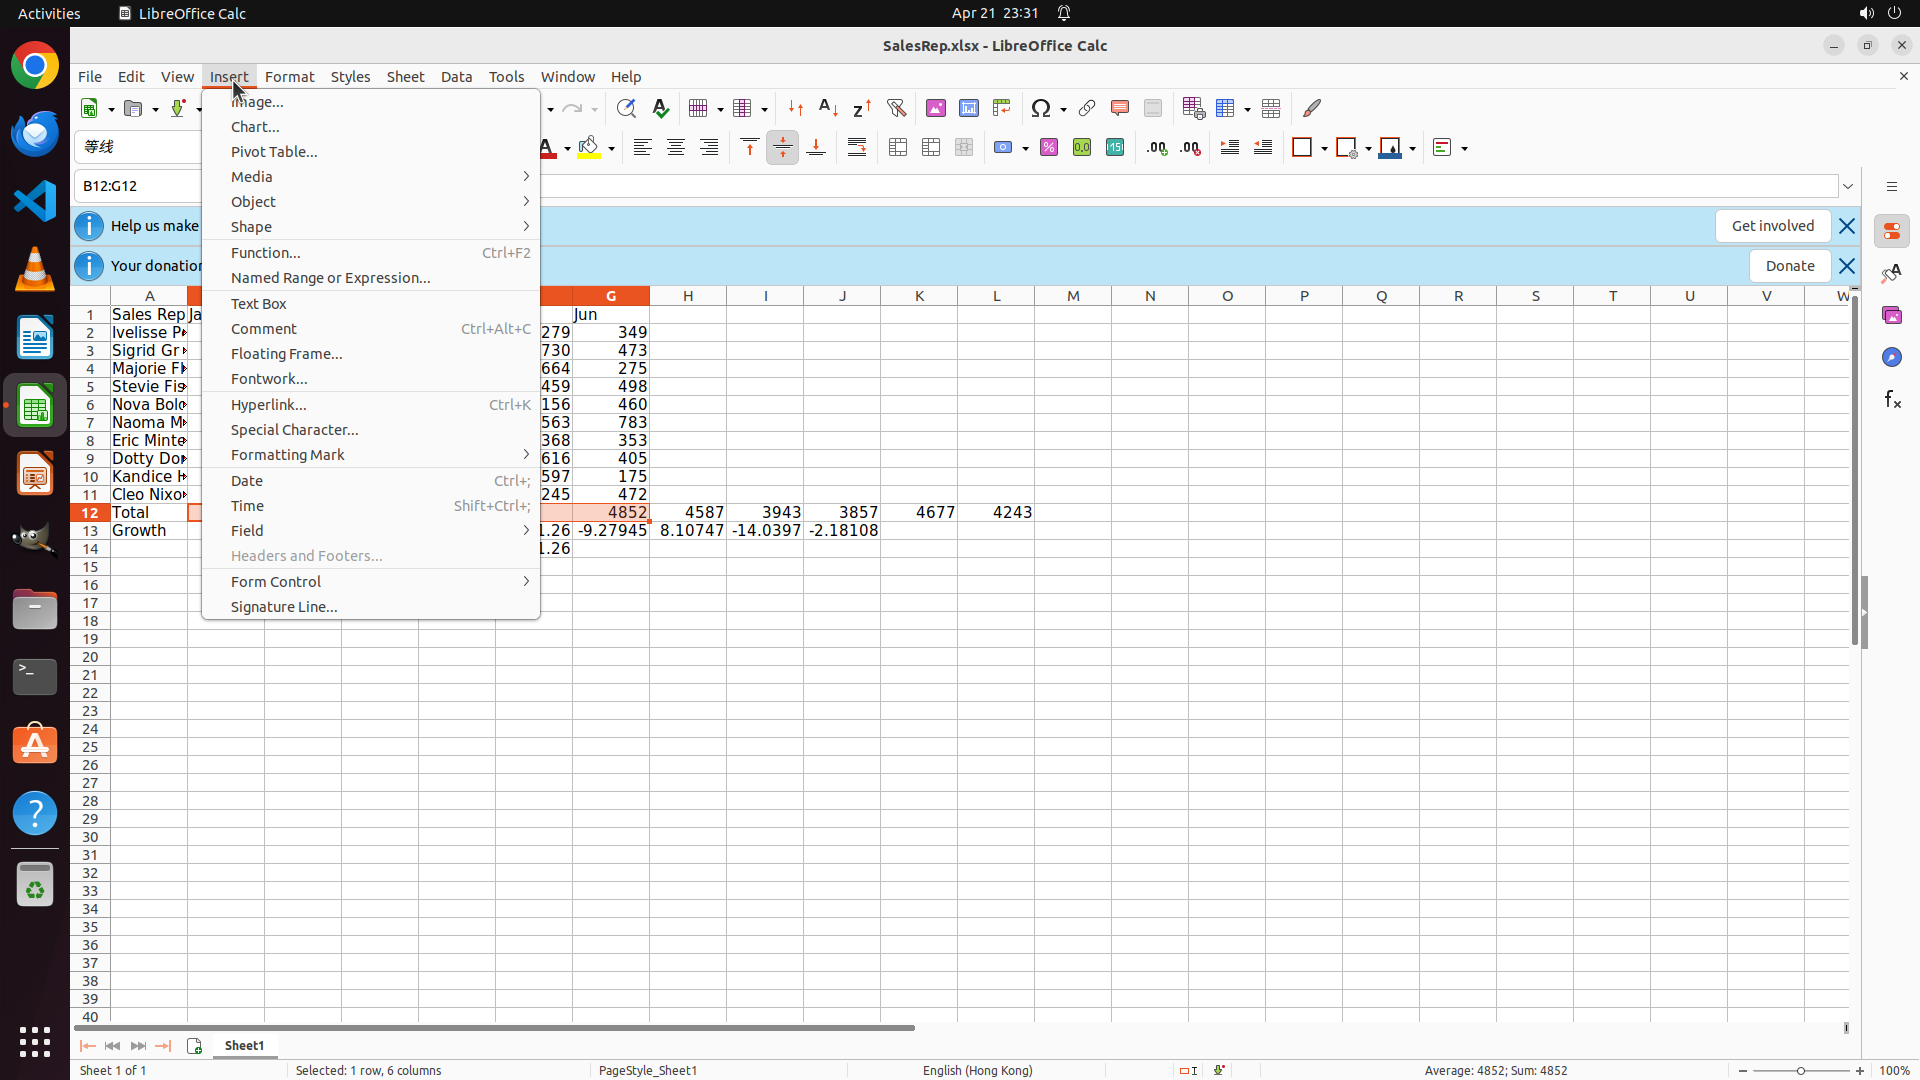
Task: Expand the formula bar chevron
Action: pos(1848,186)
